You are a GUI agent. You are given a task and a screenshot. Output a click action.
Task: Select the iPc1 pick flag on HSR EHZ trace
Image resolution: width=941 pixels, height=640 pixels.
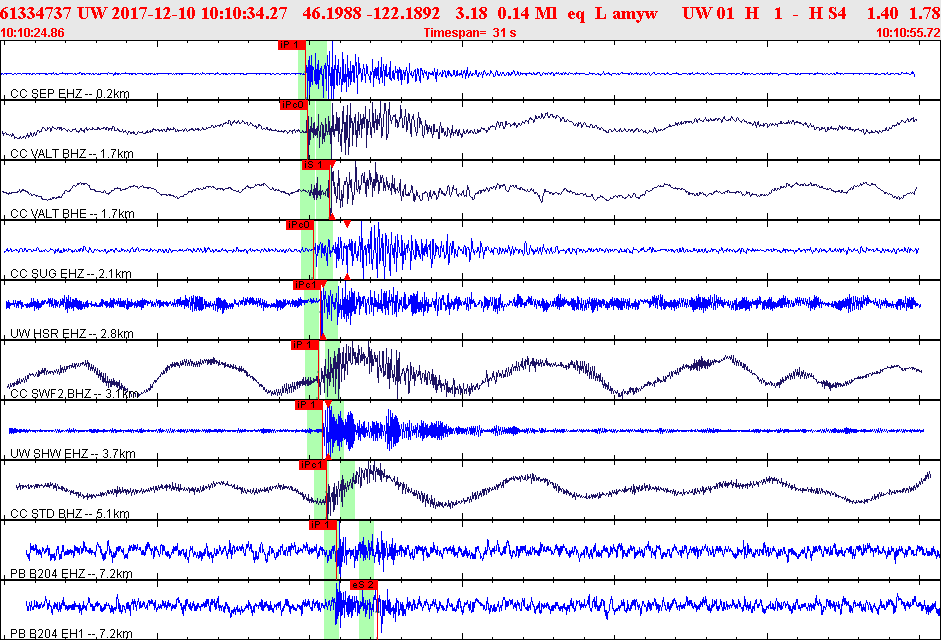pyautogui.click(x=307, y=285)
